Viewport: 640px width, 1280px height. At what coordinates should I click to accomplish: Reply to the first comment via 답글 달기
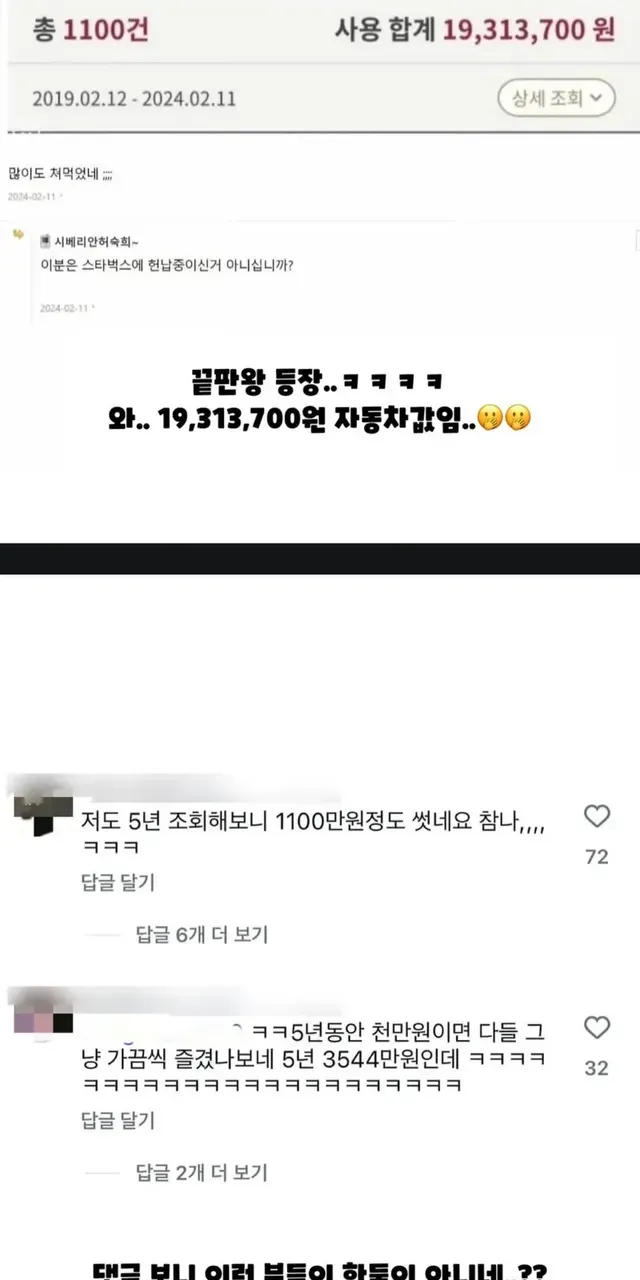[x=116, y=883]
